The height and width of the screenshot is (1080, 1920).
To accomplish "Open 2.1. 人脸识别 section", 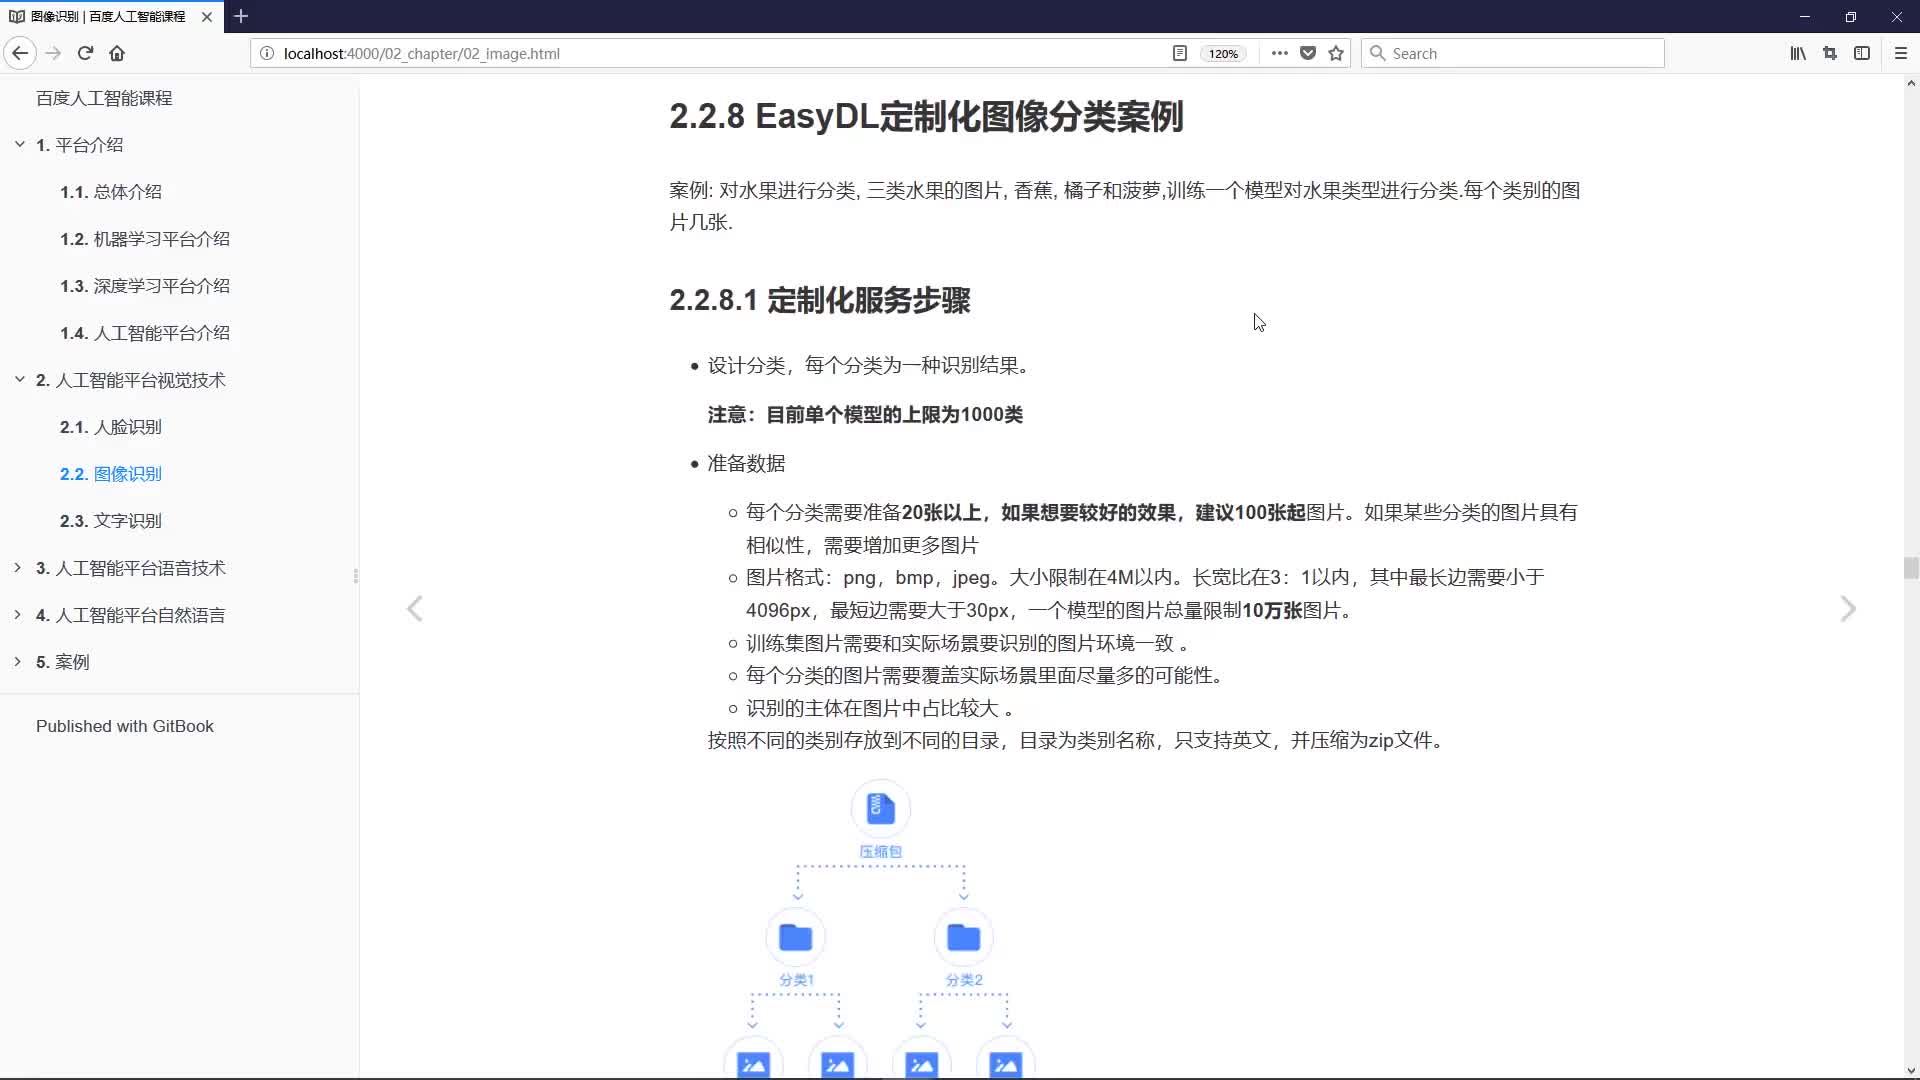I will click(111, 427).
